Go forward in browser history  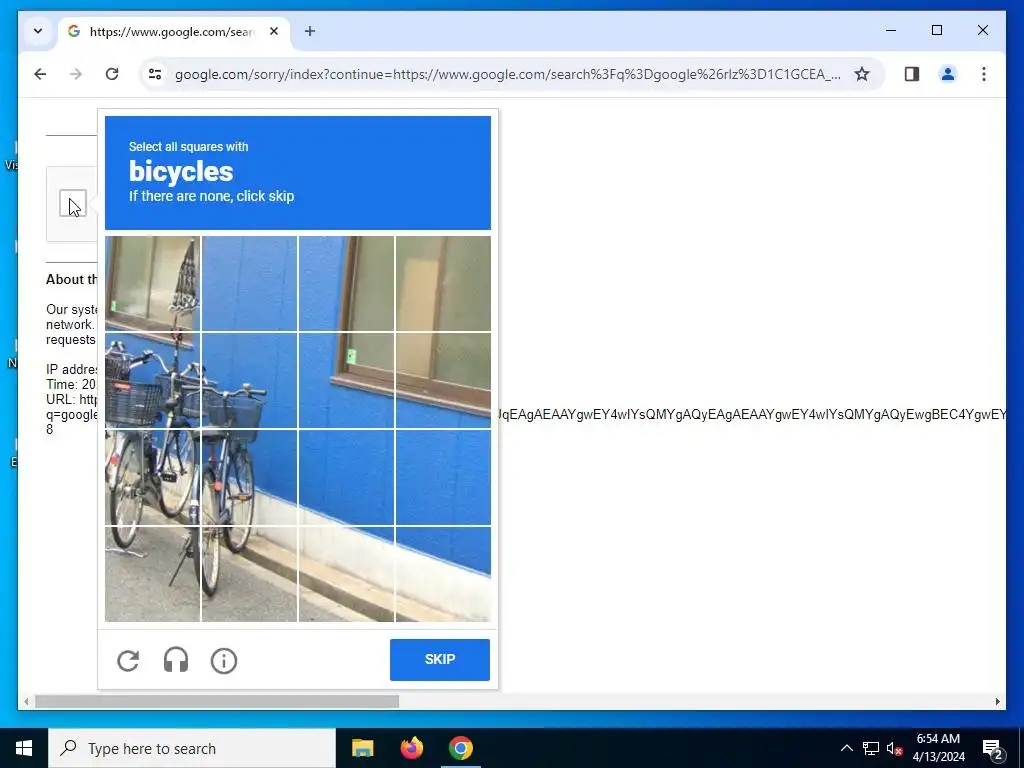pos(76,74)
